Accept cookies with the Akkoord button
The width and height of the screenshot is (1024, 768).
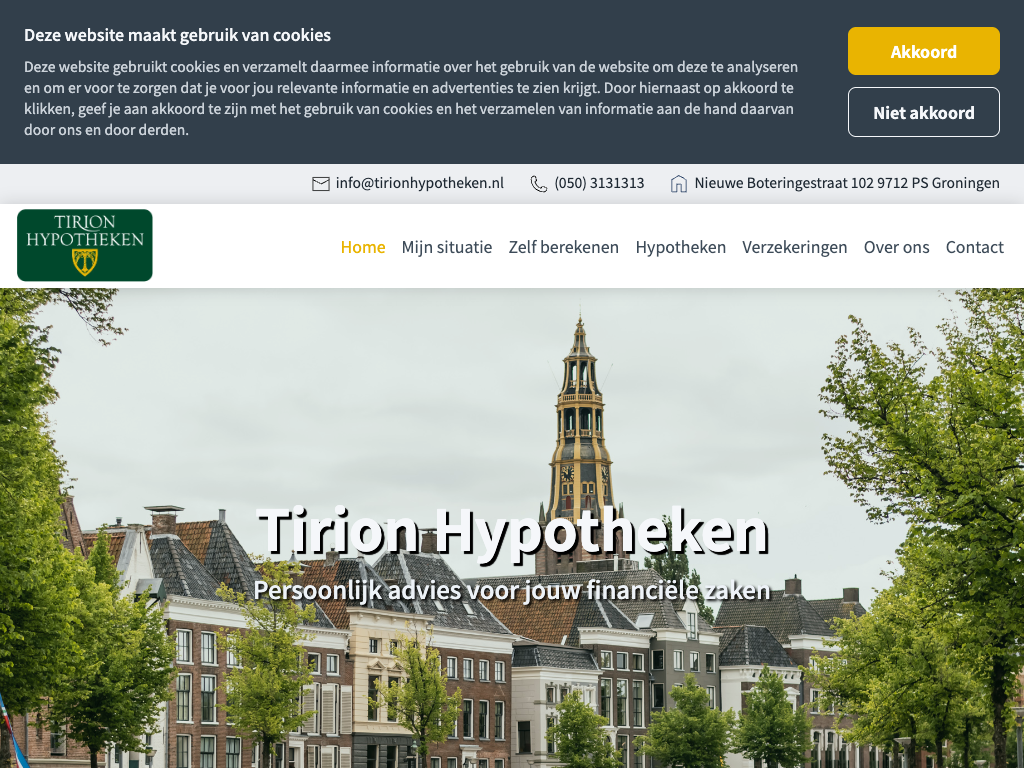click(923, 51)
